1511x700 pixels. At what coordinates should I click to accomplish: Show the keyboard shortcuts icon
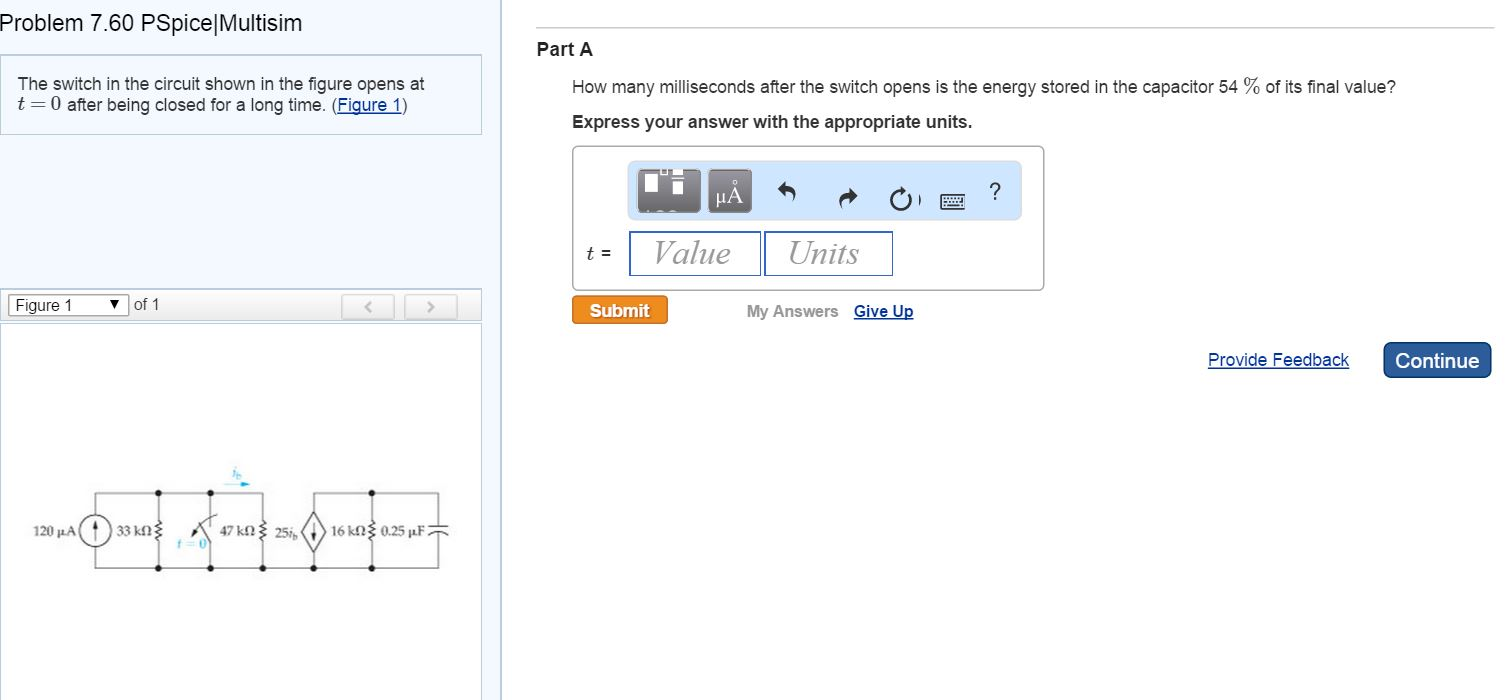(952, 202)
